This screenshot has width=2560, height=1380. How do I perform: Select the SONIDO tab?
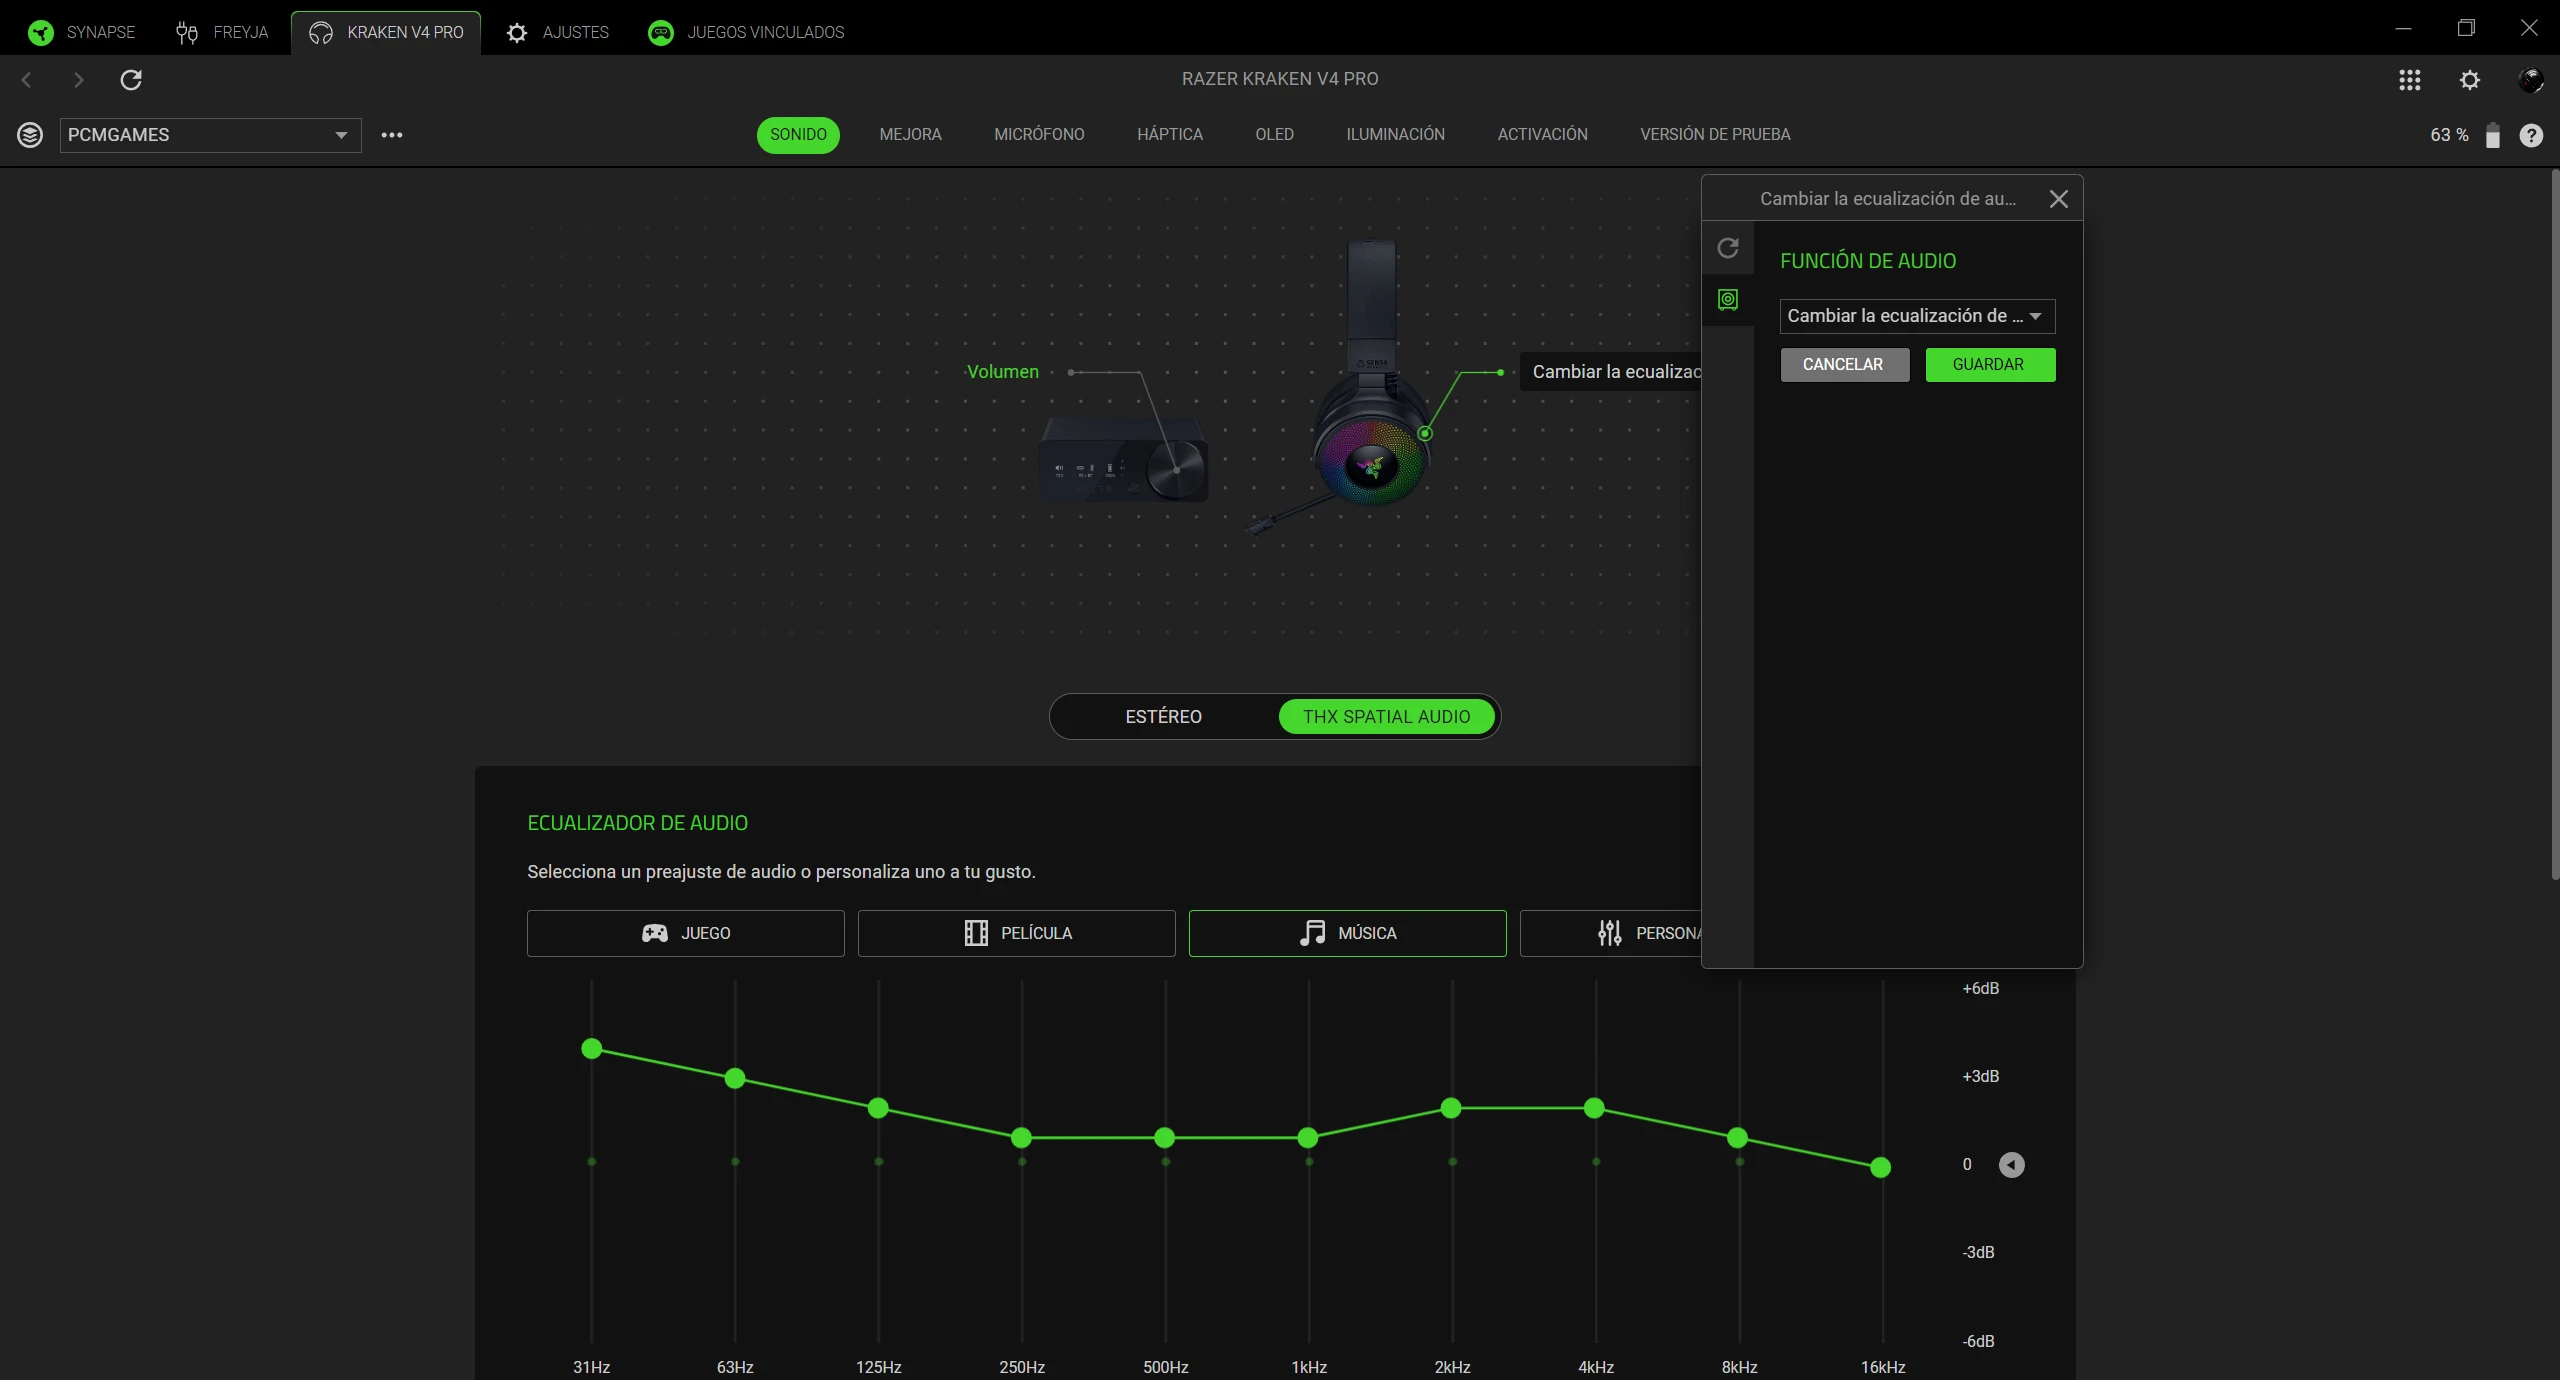coord(798,135)
